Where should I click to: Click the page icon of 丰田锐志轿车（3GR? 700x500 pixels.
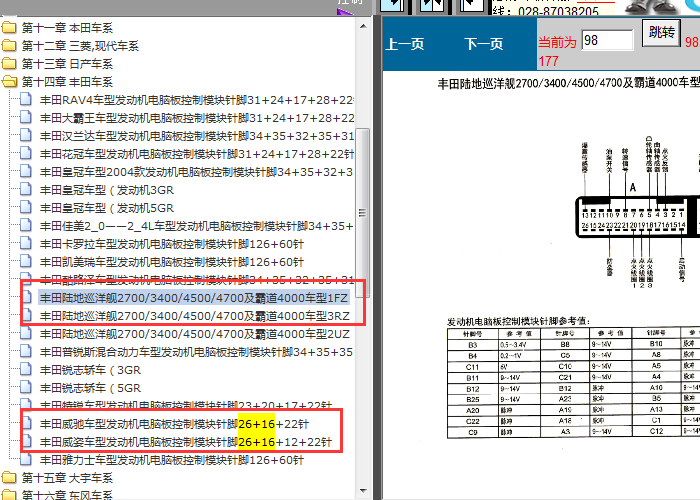click(26, 370)
